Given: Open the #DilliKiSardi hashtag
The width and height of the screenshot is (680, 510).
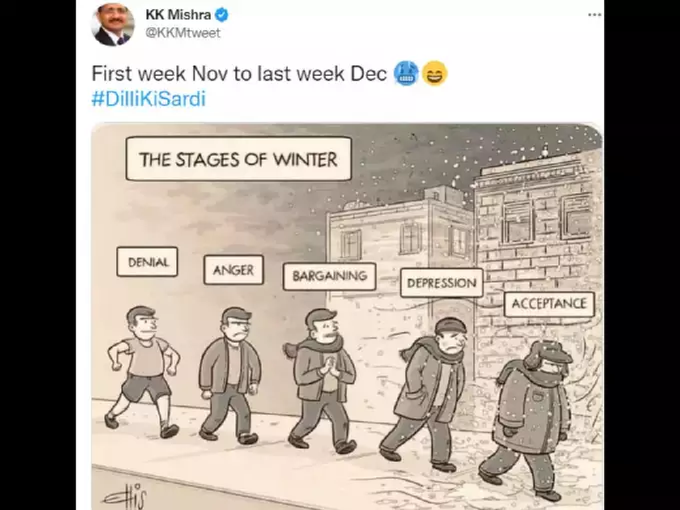Looking at the screenshot, I should coord(148,99).
